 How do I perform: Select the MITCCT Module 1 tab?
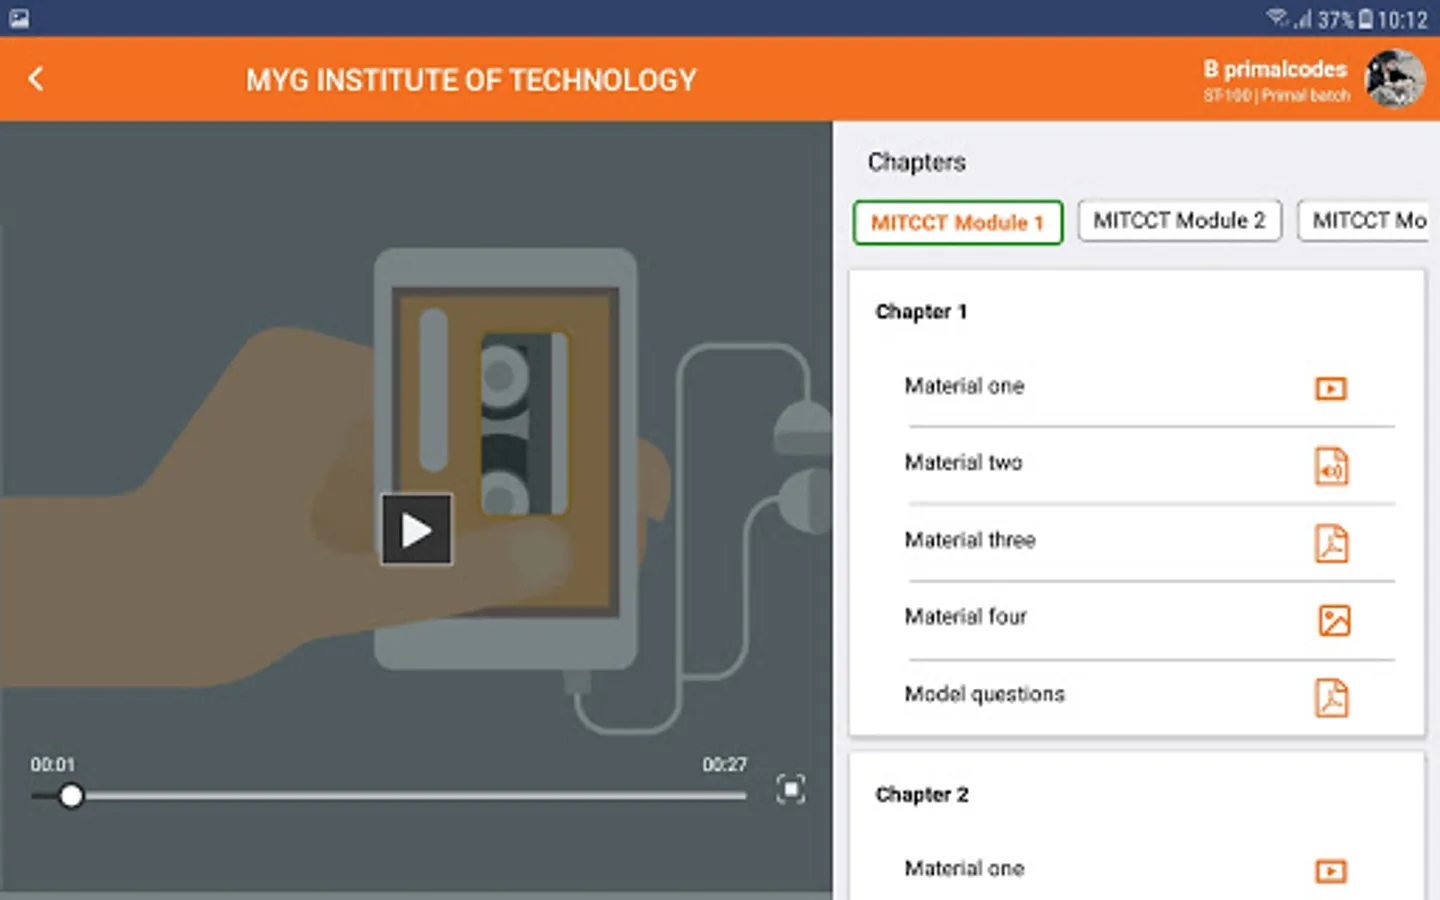[957, 222]
